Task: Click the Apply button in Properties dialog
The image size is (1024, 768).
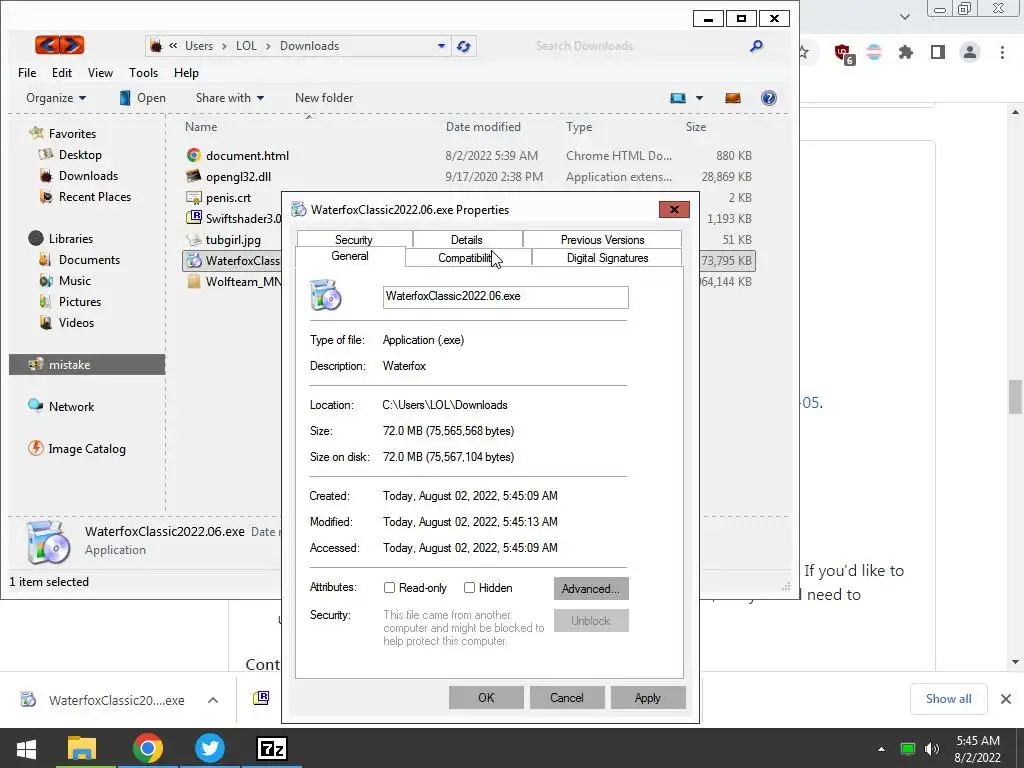Action: pyautogui.click(x=648, y=697)
